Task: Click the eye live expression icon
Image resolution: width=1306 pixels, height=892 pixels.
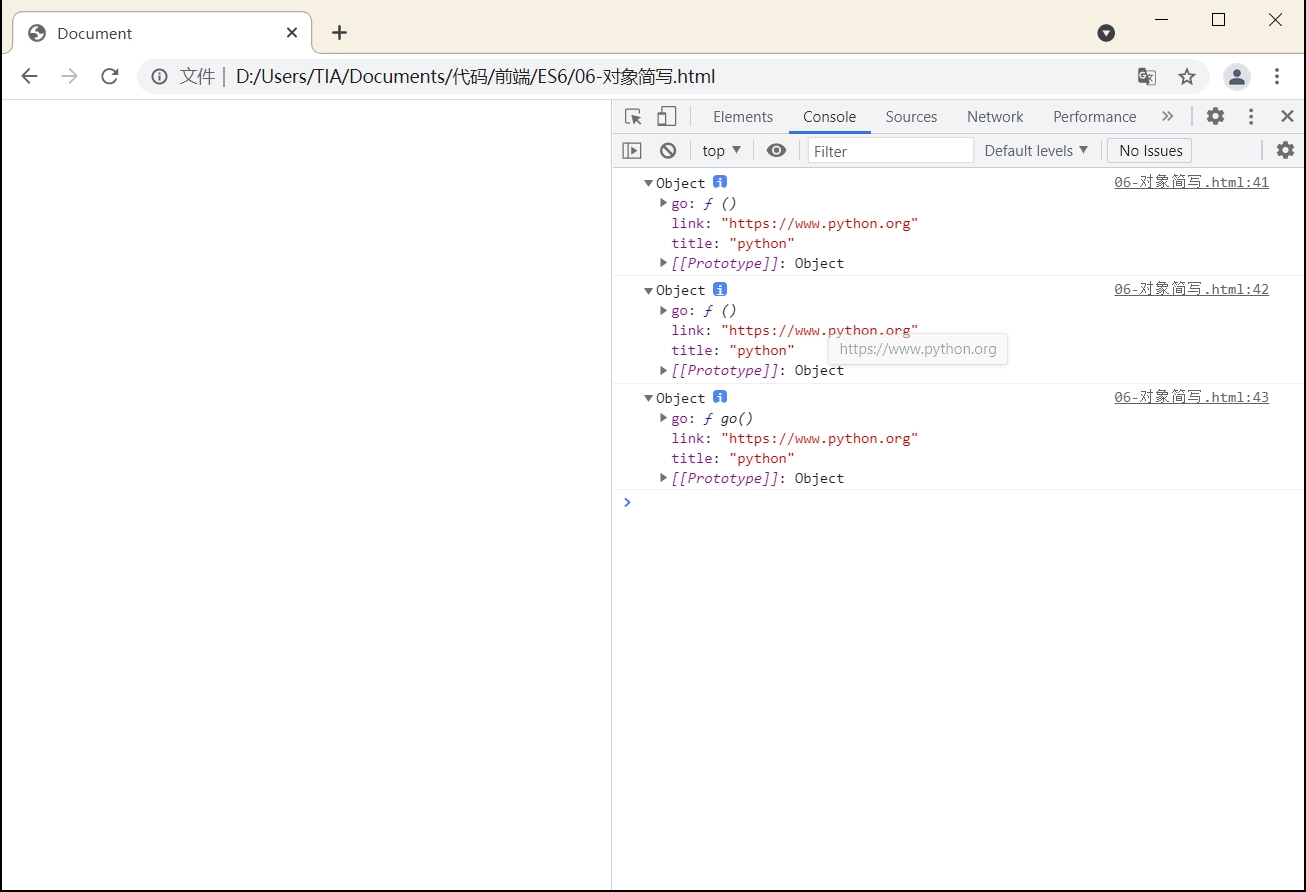Action: click(x=776, y=150)
